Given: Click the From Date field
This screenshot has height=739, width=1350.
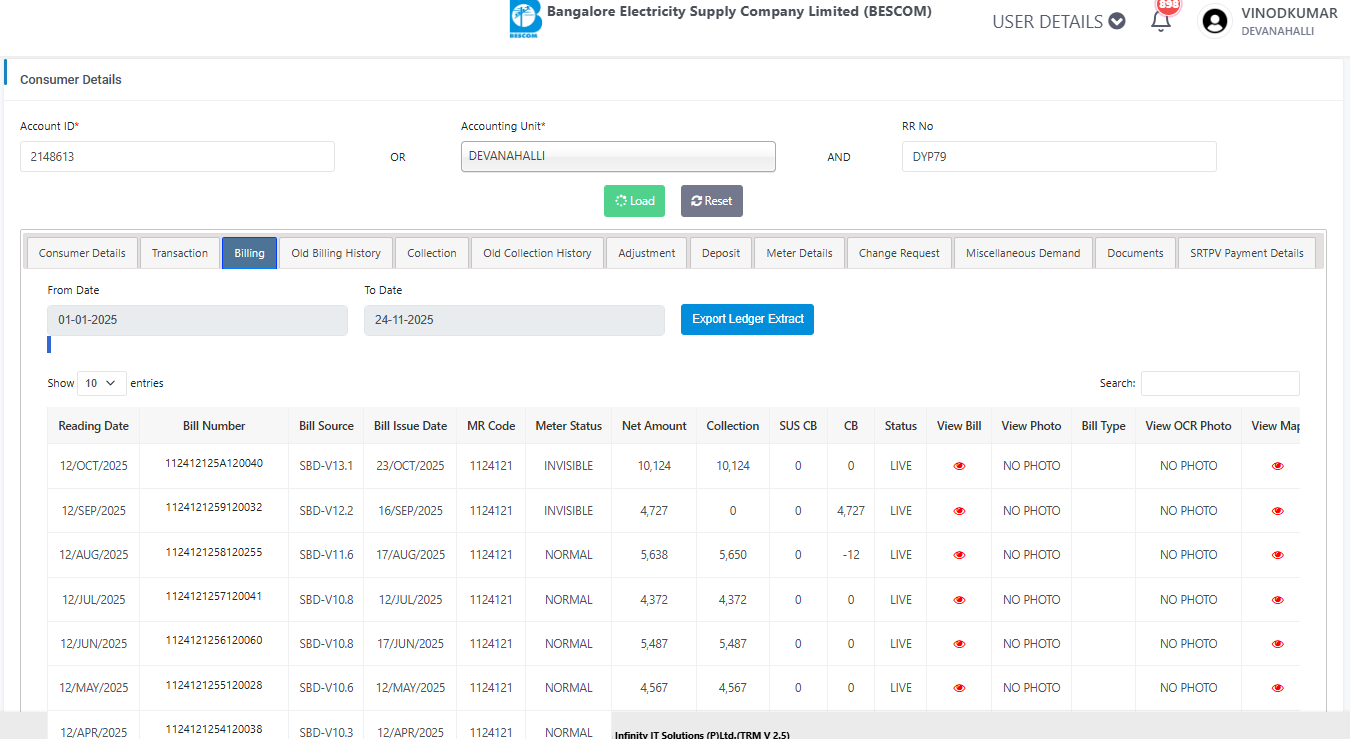Looking at the screenshot, I should tap(197, 320).
